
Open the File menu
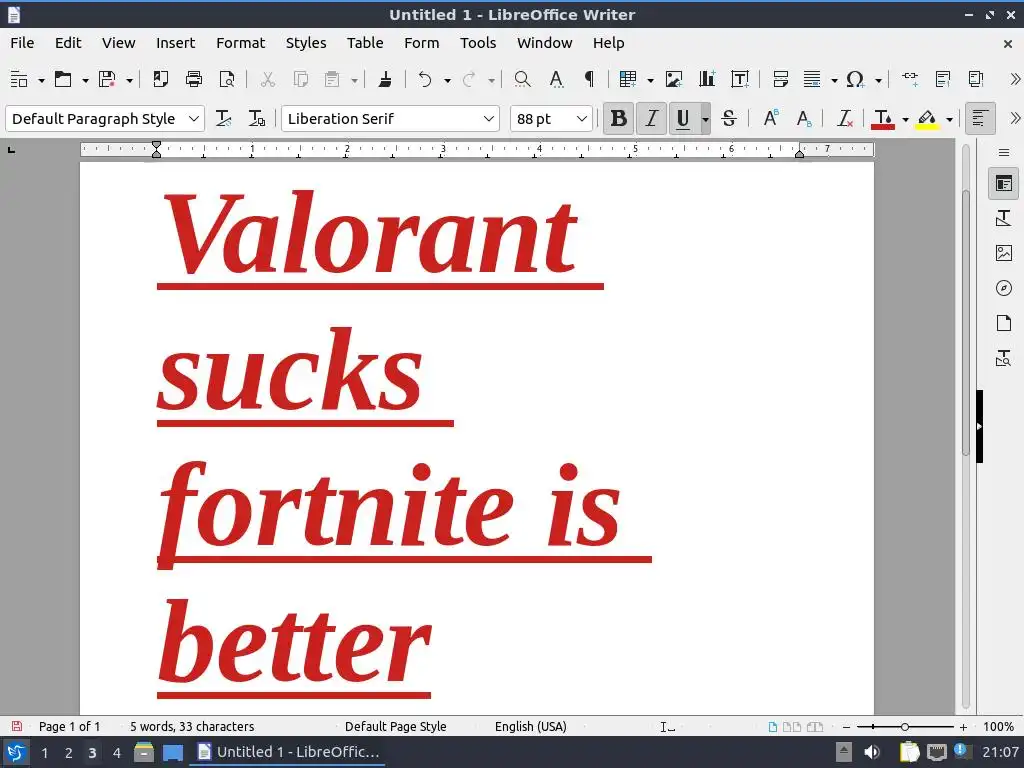pos(22,43)
